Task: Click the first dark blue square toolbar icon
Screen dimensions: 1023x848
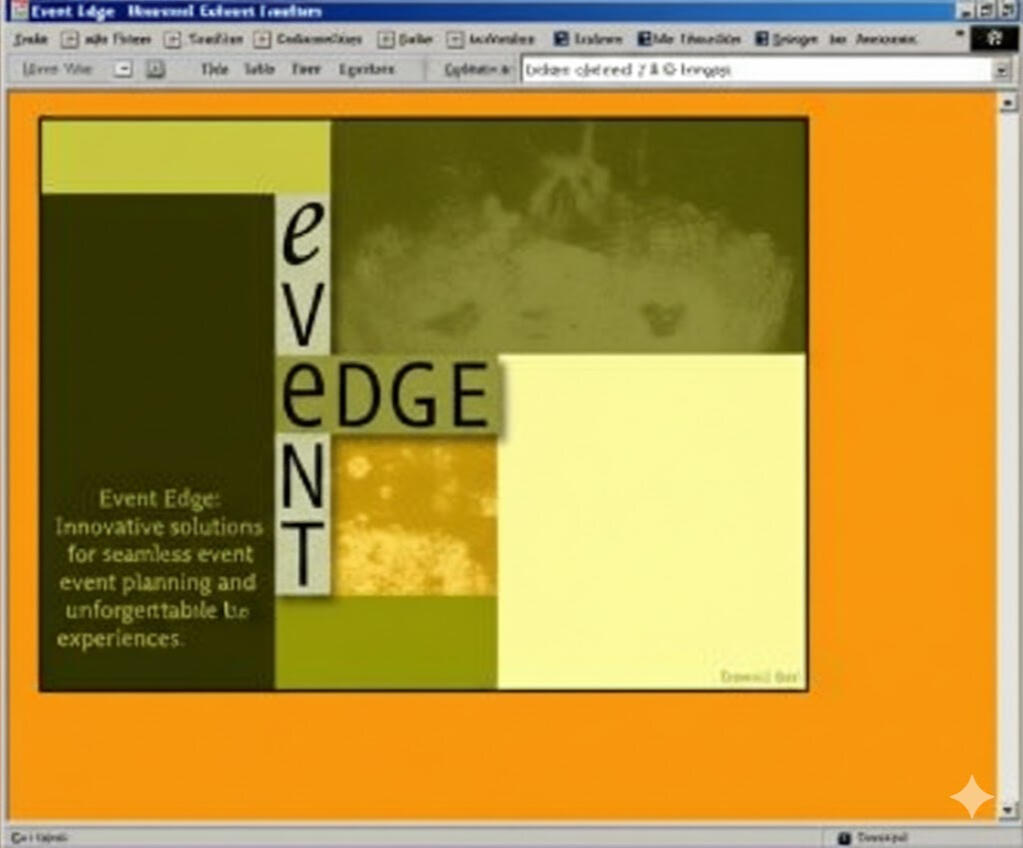Action: click(x=561, y=39)
